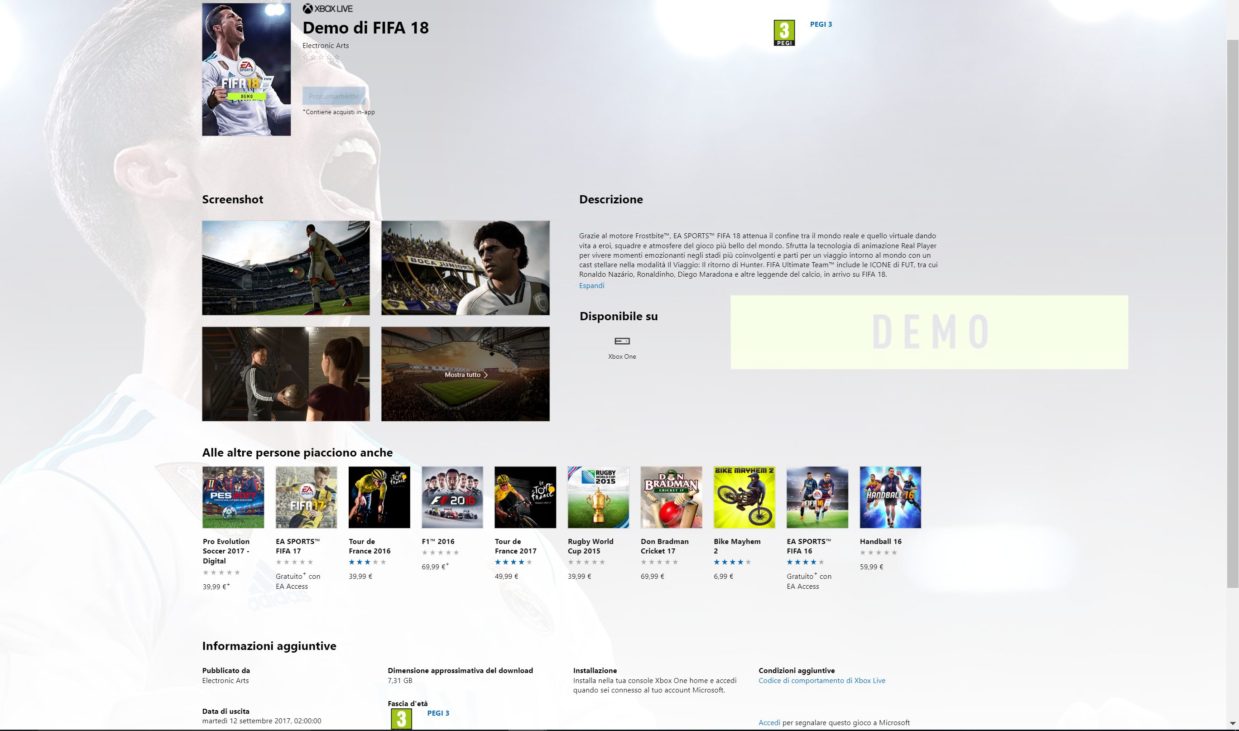Click 'Electronic Arts' under Pubblicato da
Viewport: 1239px width, 731px height.
(225, 680)
